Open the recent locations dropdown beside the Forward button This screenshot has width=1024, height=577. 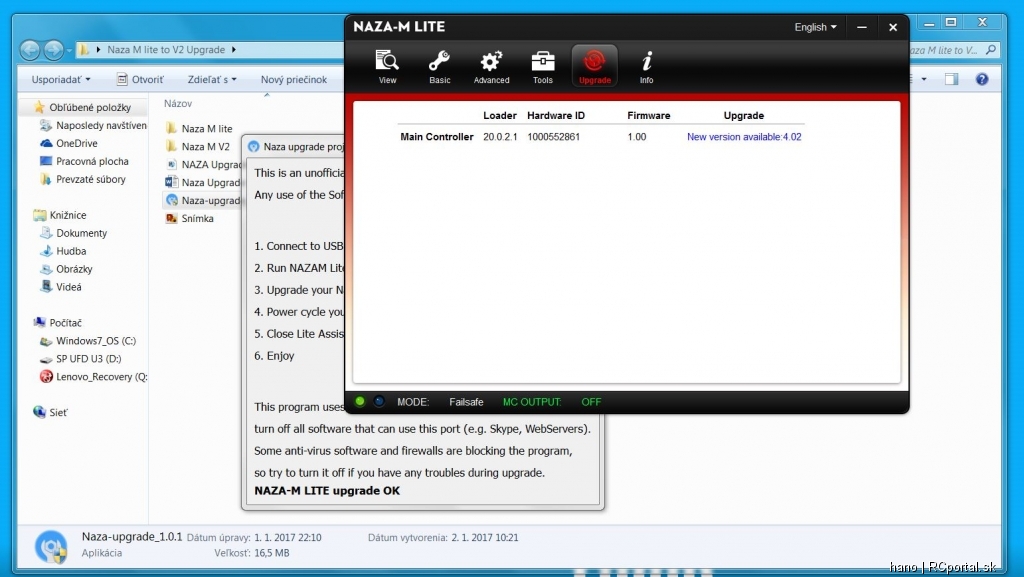point(69,50)
